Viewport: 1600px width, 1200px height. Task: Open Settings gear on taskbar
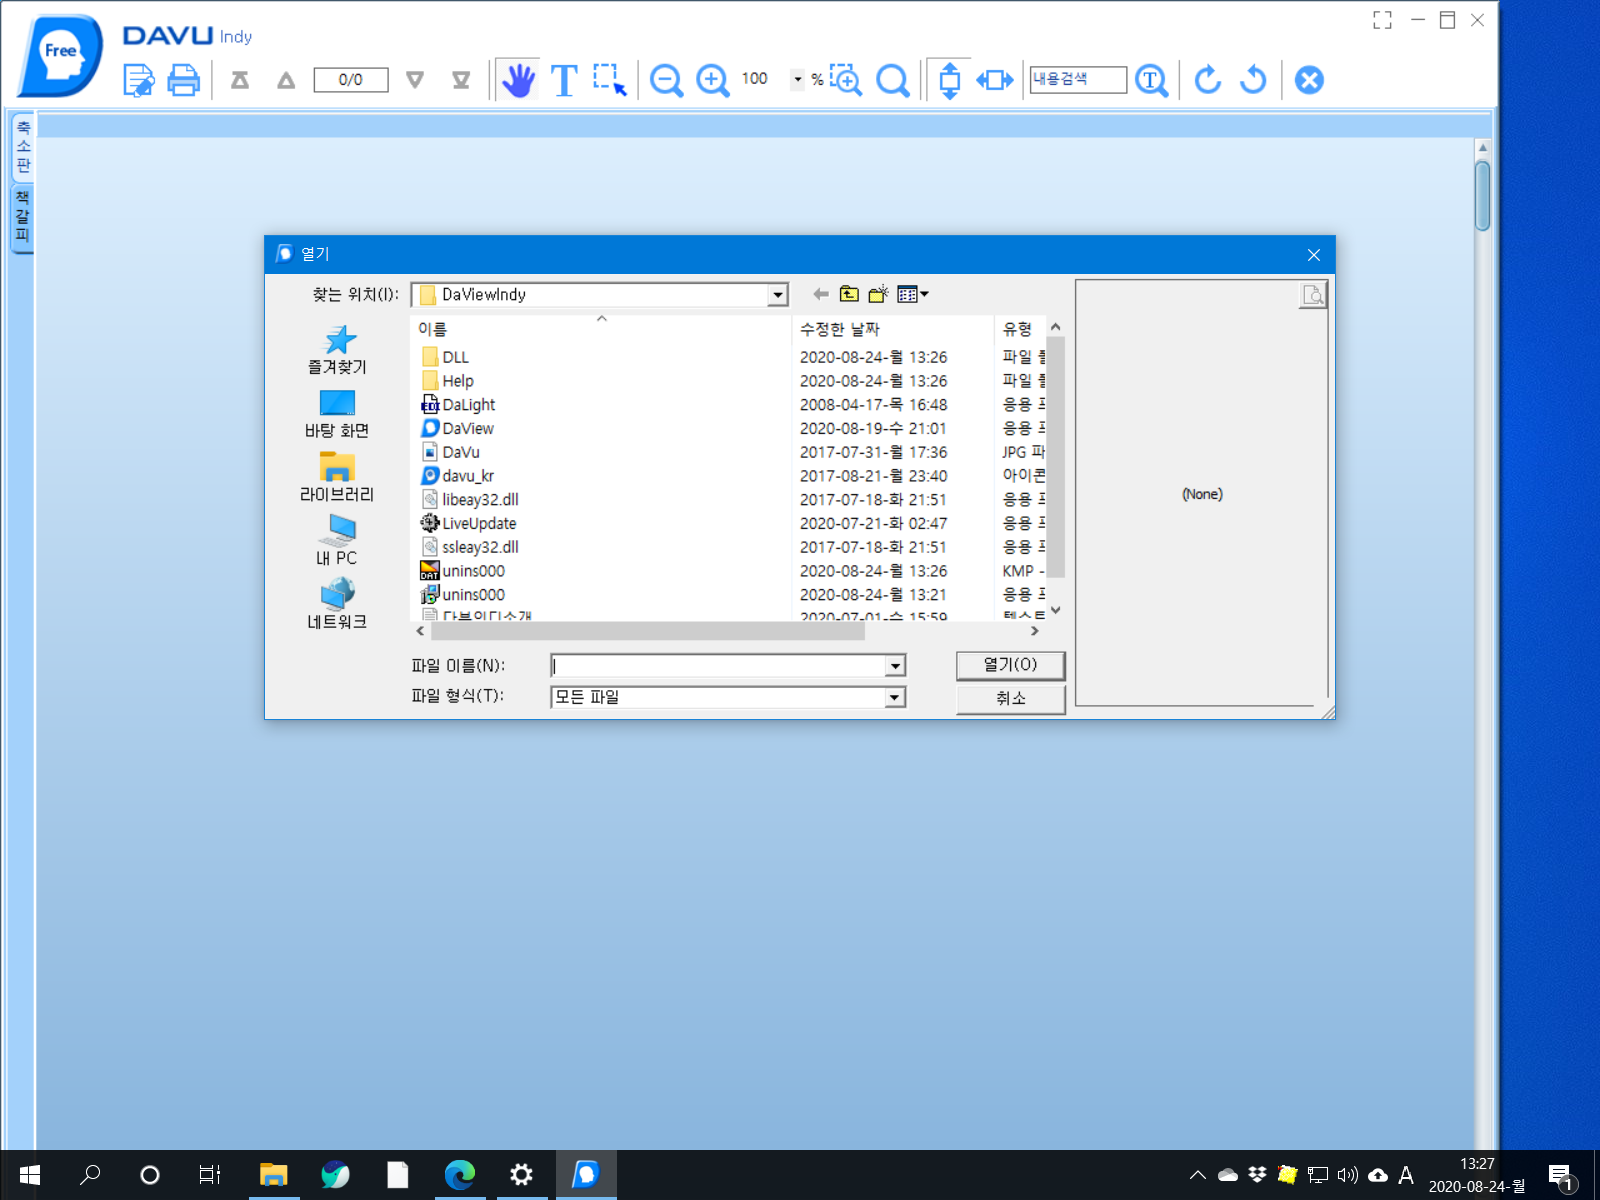point(521,1175)
